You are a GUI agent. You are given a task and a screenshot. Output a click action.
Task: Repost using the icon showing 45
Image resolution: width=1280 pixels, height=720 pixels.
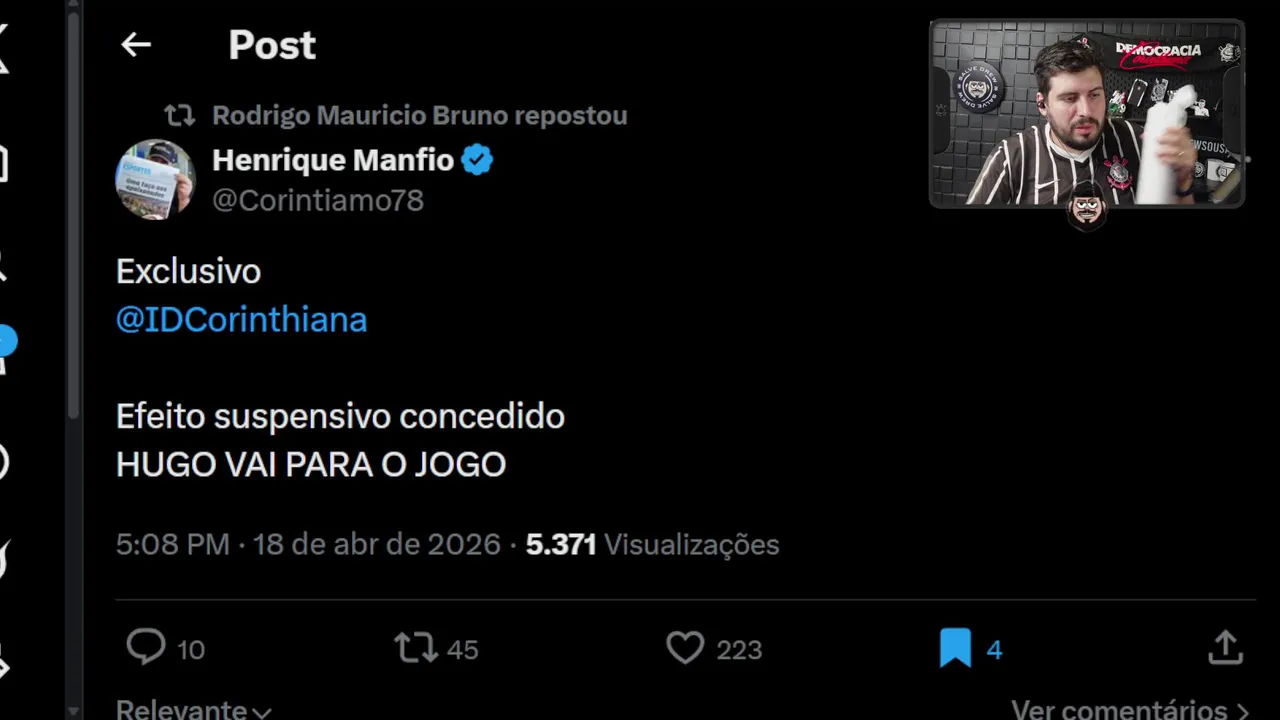[x=416, y=648]
